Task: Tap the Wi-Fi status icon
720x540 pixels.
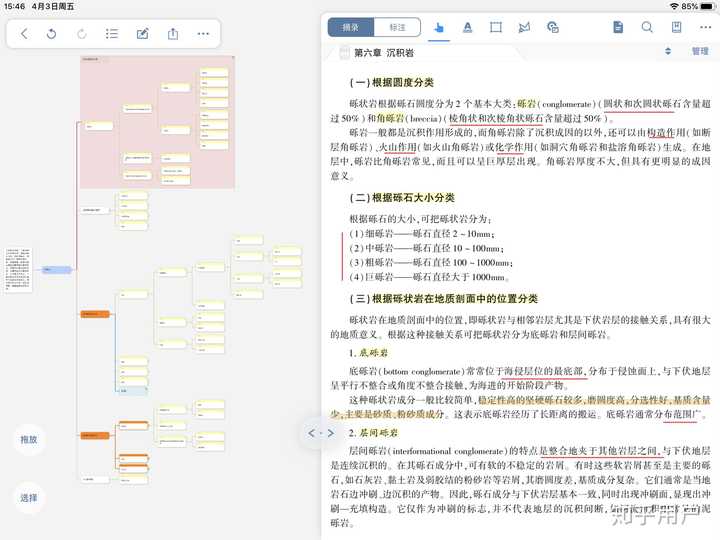Action: click(674, 6)
